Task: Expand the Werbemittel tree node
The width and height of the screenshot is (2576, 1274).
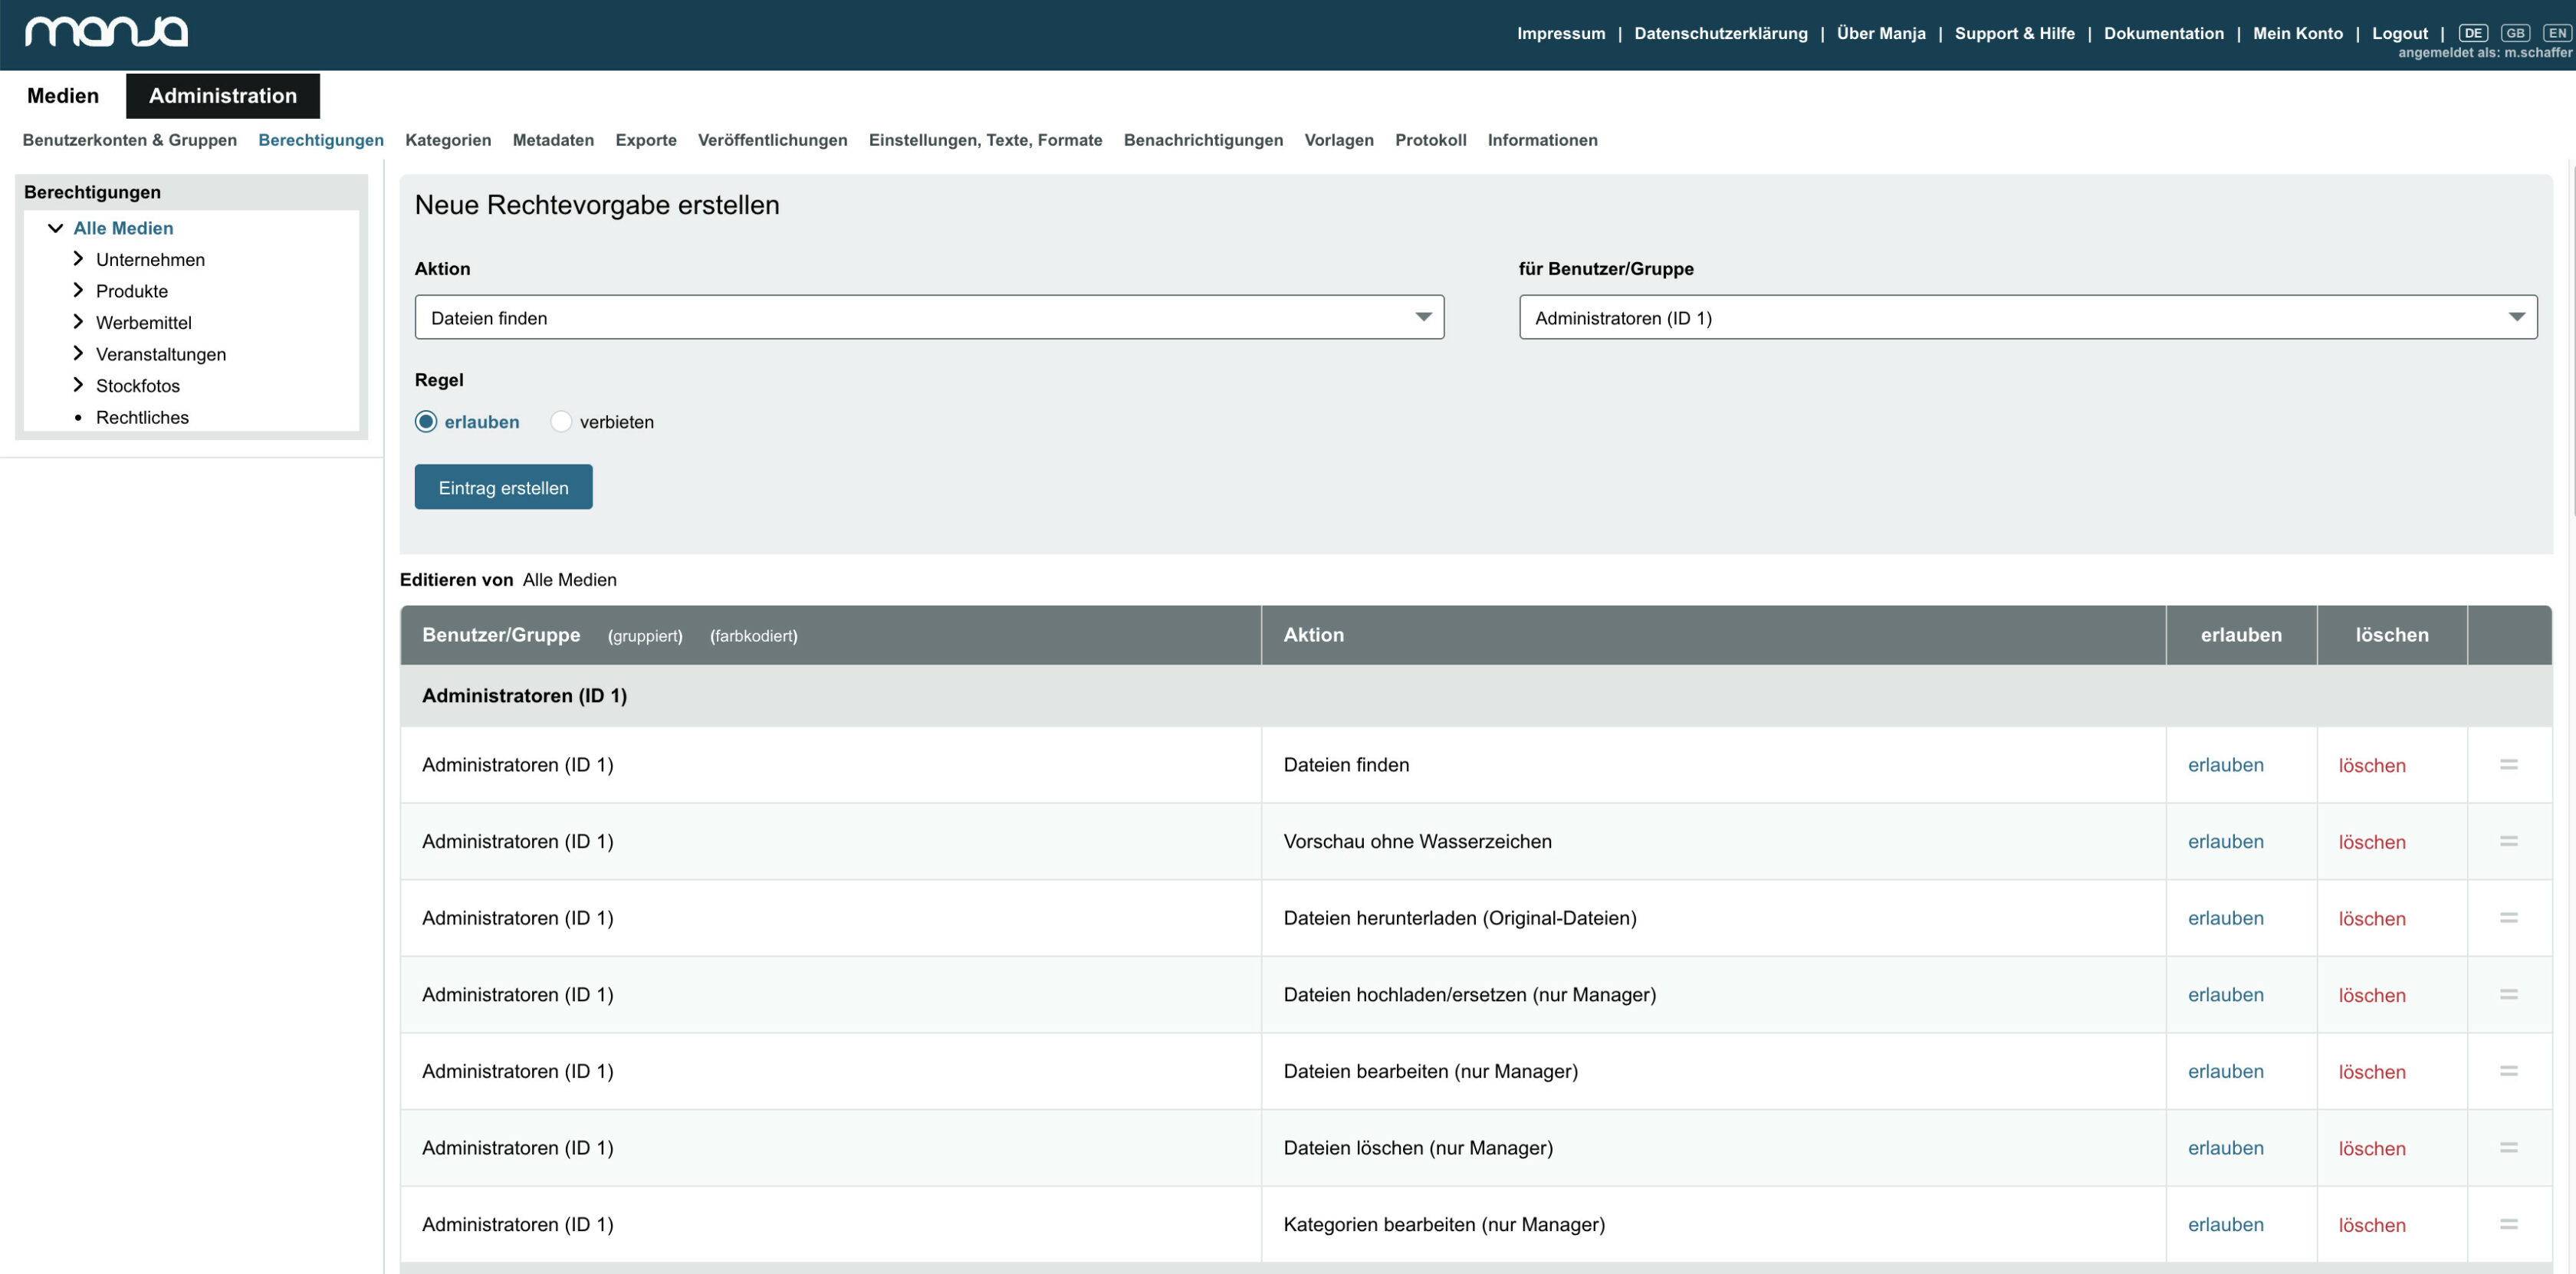Action: (78, 322)
